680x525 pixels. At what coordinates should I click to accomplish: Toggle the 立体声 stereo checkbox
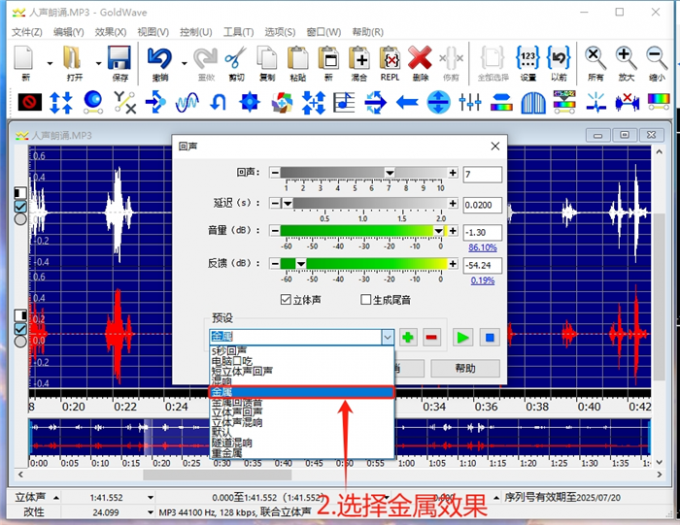pyautogui.click(x=285, y=300)
